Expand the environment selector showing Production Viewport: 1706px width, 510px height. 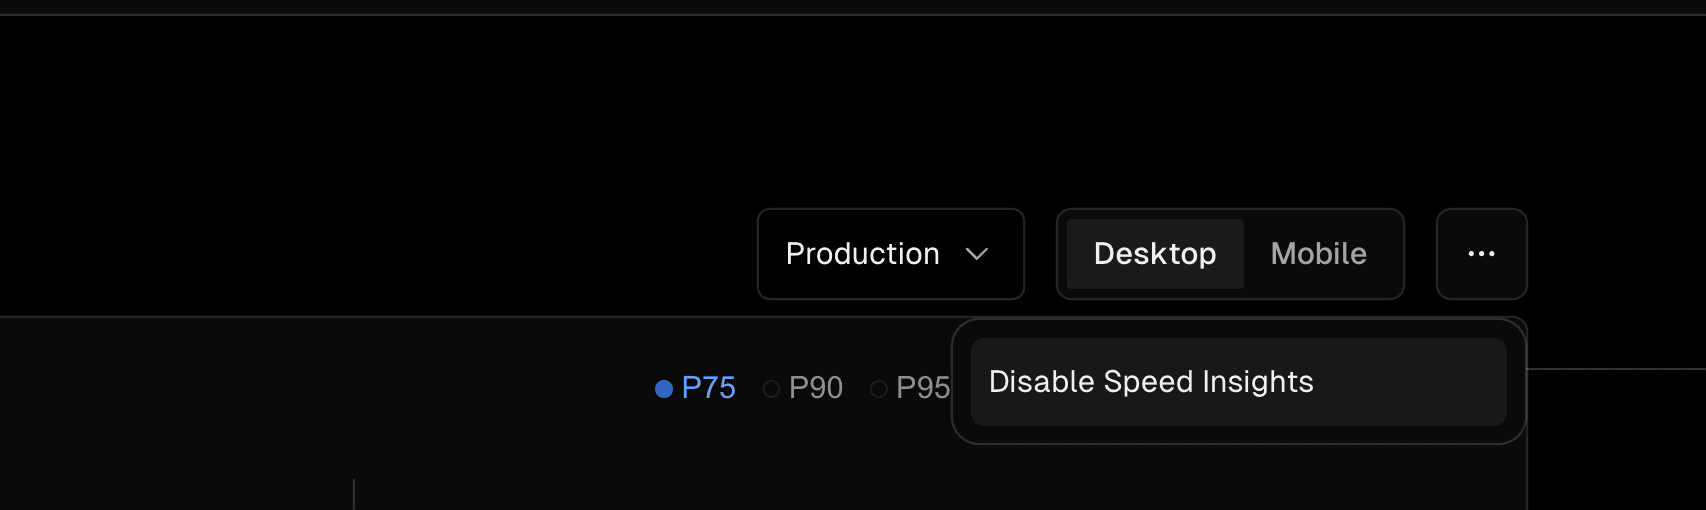point(890,254)
